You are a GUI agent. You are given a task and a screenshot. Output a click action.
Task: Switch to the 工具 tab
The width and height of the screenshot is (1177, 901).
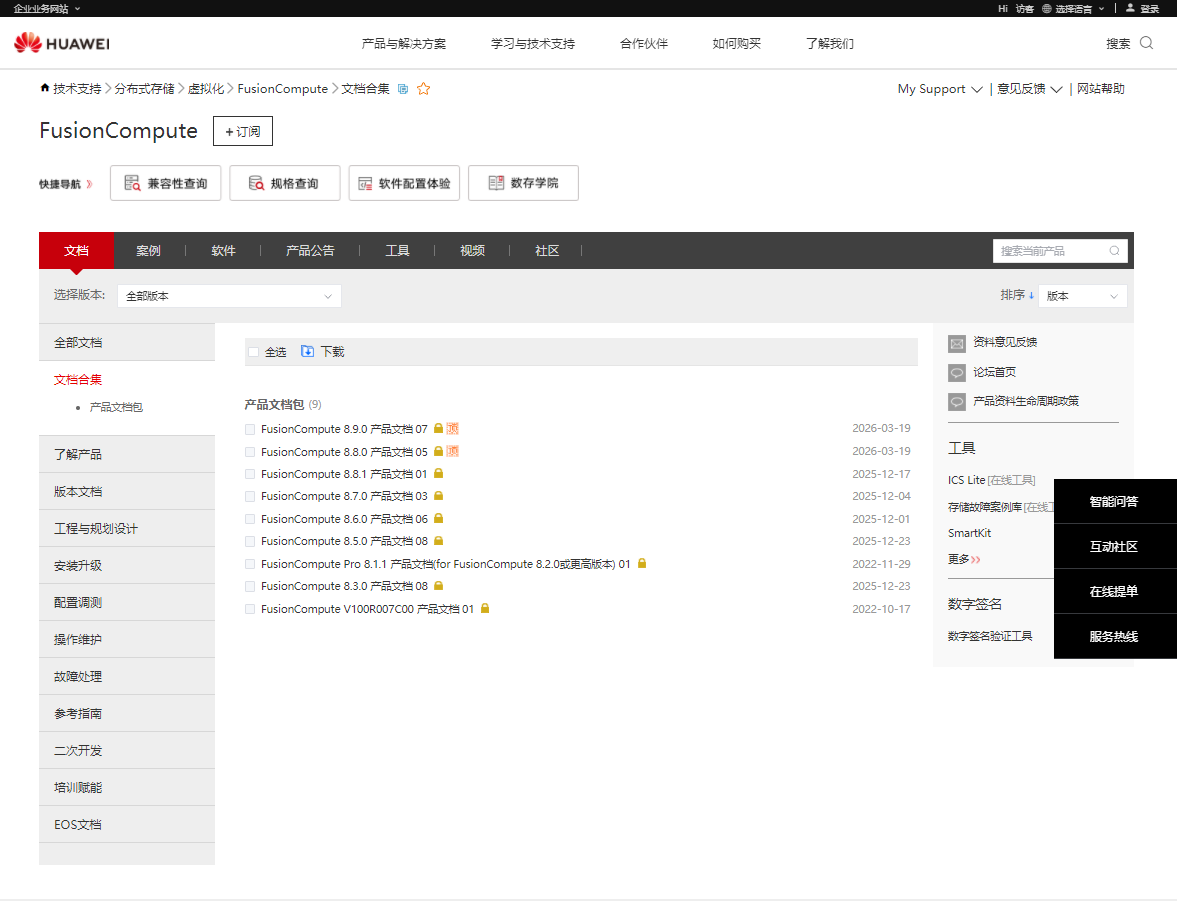(397, 251)
